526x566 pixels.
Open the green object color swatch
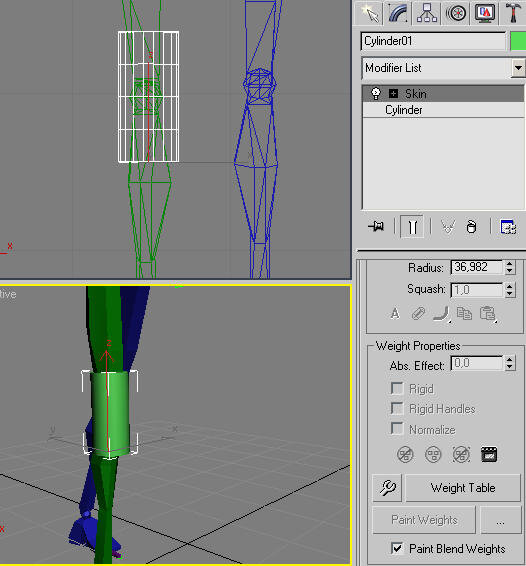[x=518, y=41]
